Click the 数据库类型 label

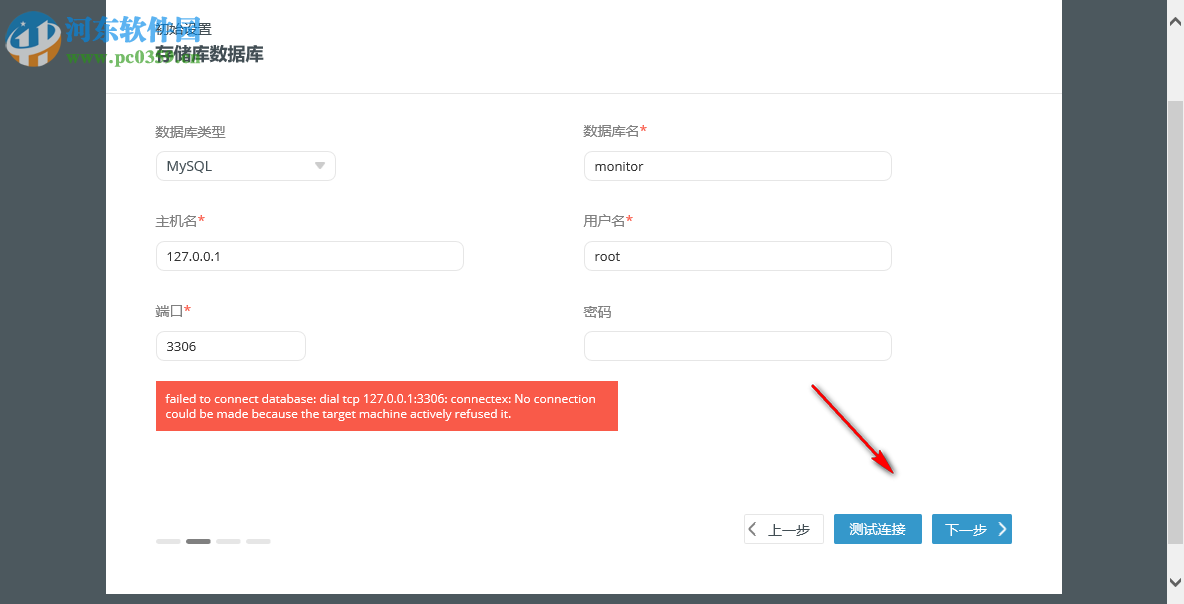190,132
